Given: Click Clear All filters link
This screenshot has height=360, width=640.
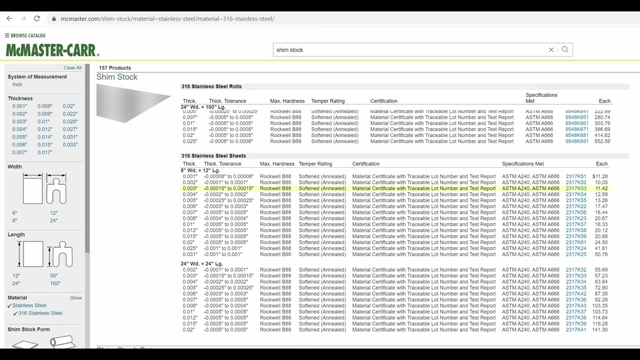Looking at the screenshot, I should (x=73, y=68).
